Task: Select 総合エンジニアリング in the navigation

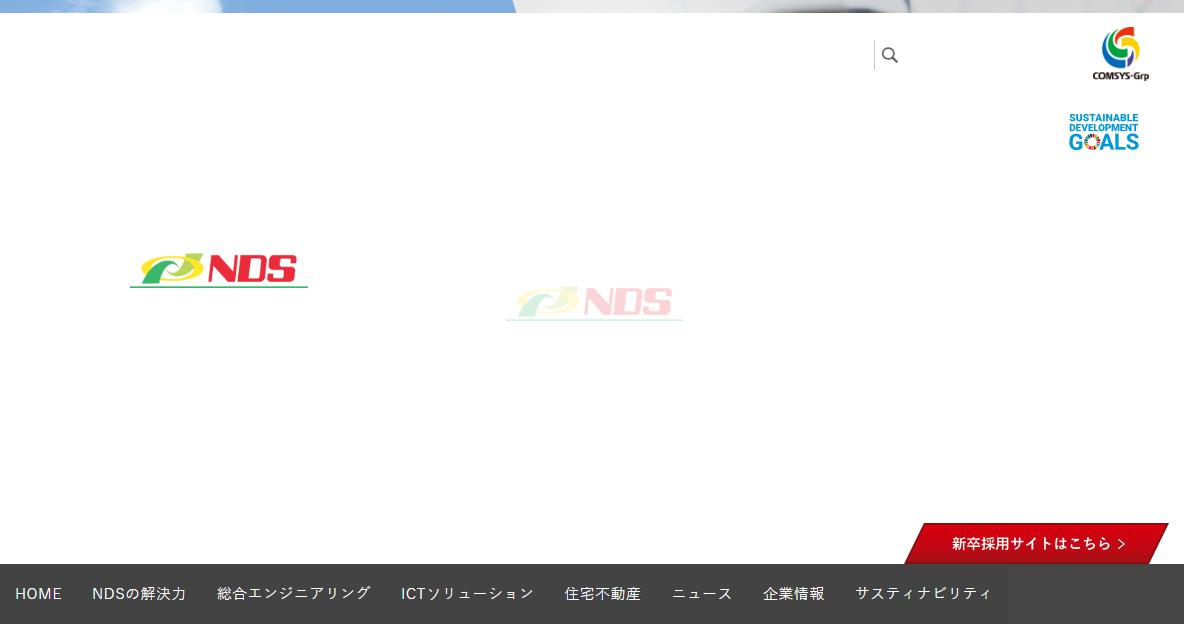Action: click(x=294, y=594)
